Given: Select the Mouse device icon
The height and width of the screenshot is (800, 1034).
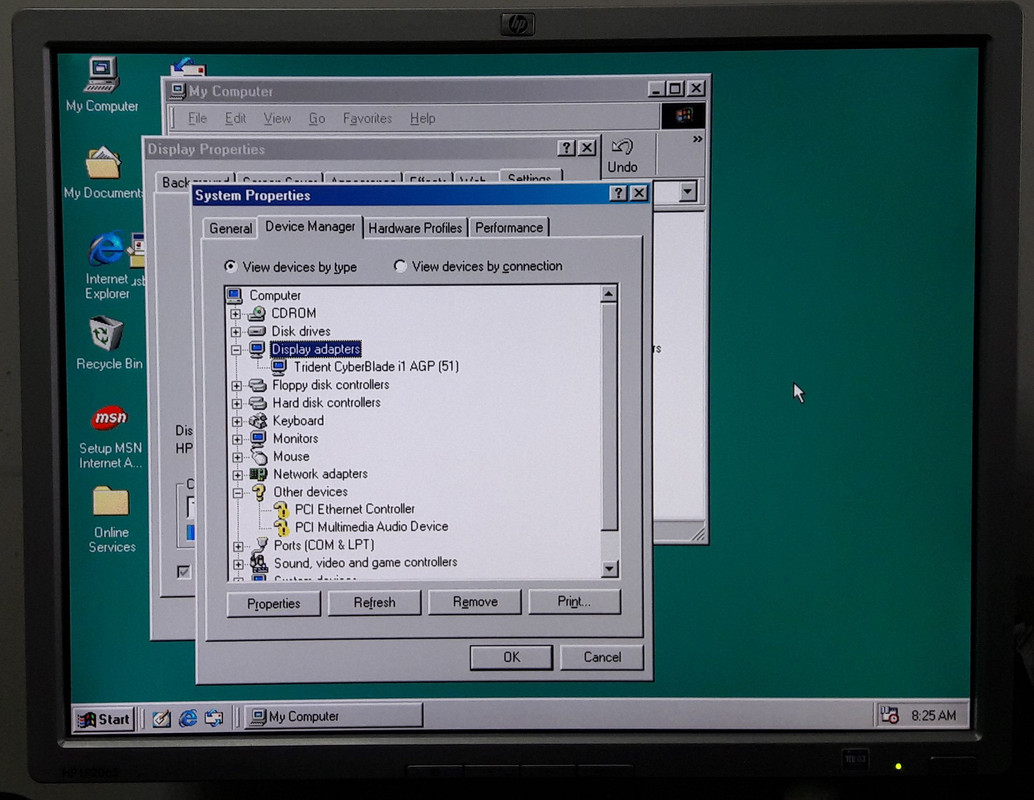Looking at the screenshot, I should (258, 456).
